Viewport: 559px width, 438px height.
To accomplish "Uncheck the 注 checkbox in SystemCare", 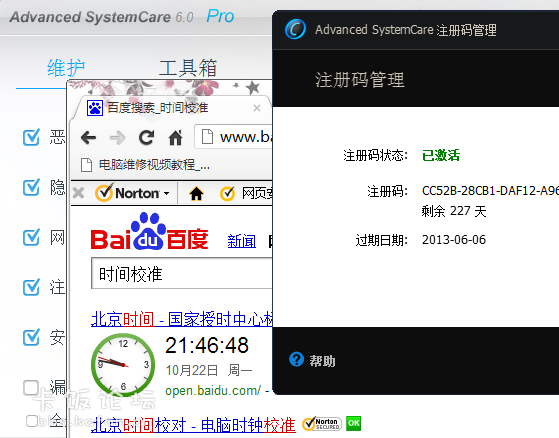I will click(31, 287).
